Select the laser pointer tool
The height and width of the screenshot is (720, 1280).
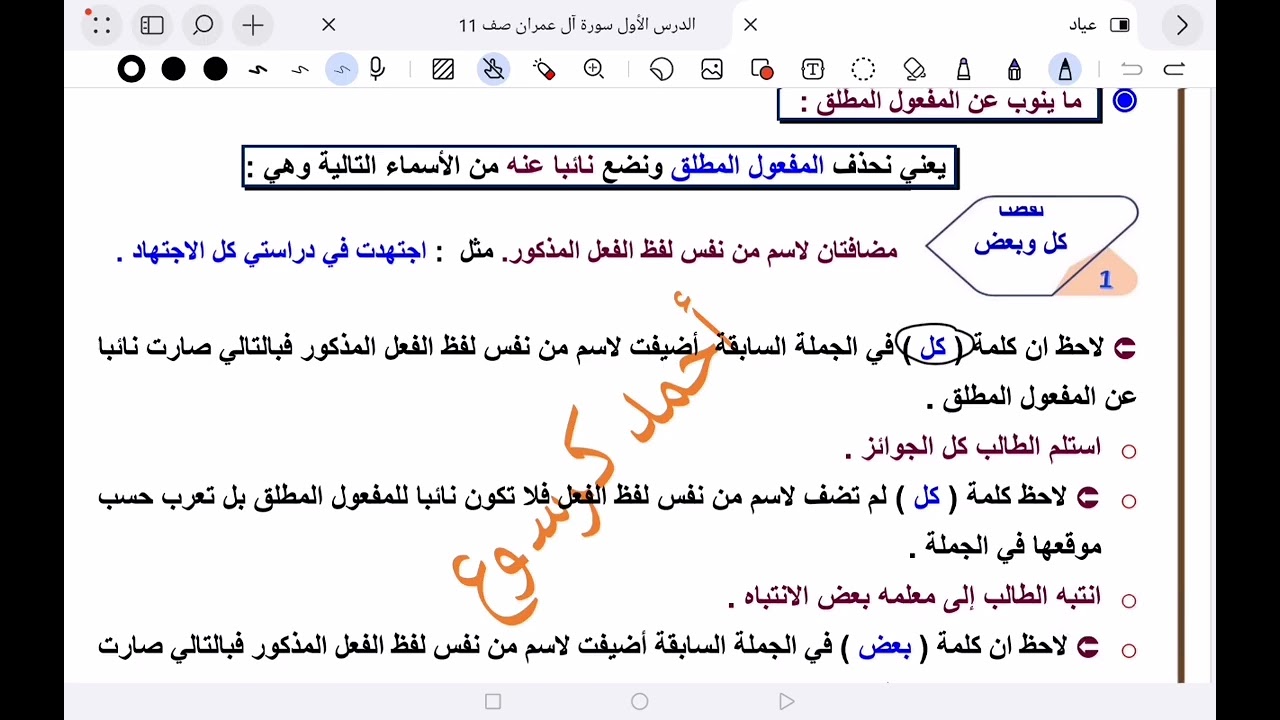coord(544,69)
